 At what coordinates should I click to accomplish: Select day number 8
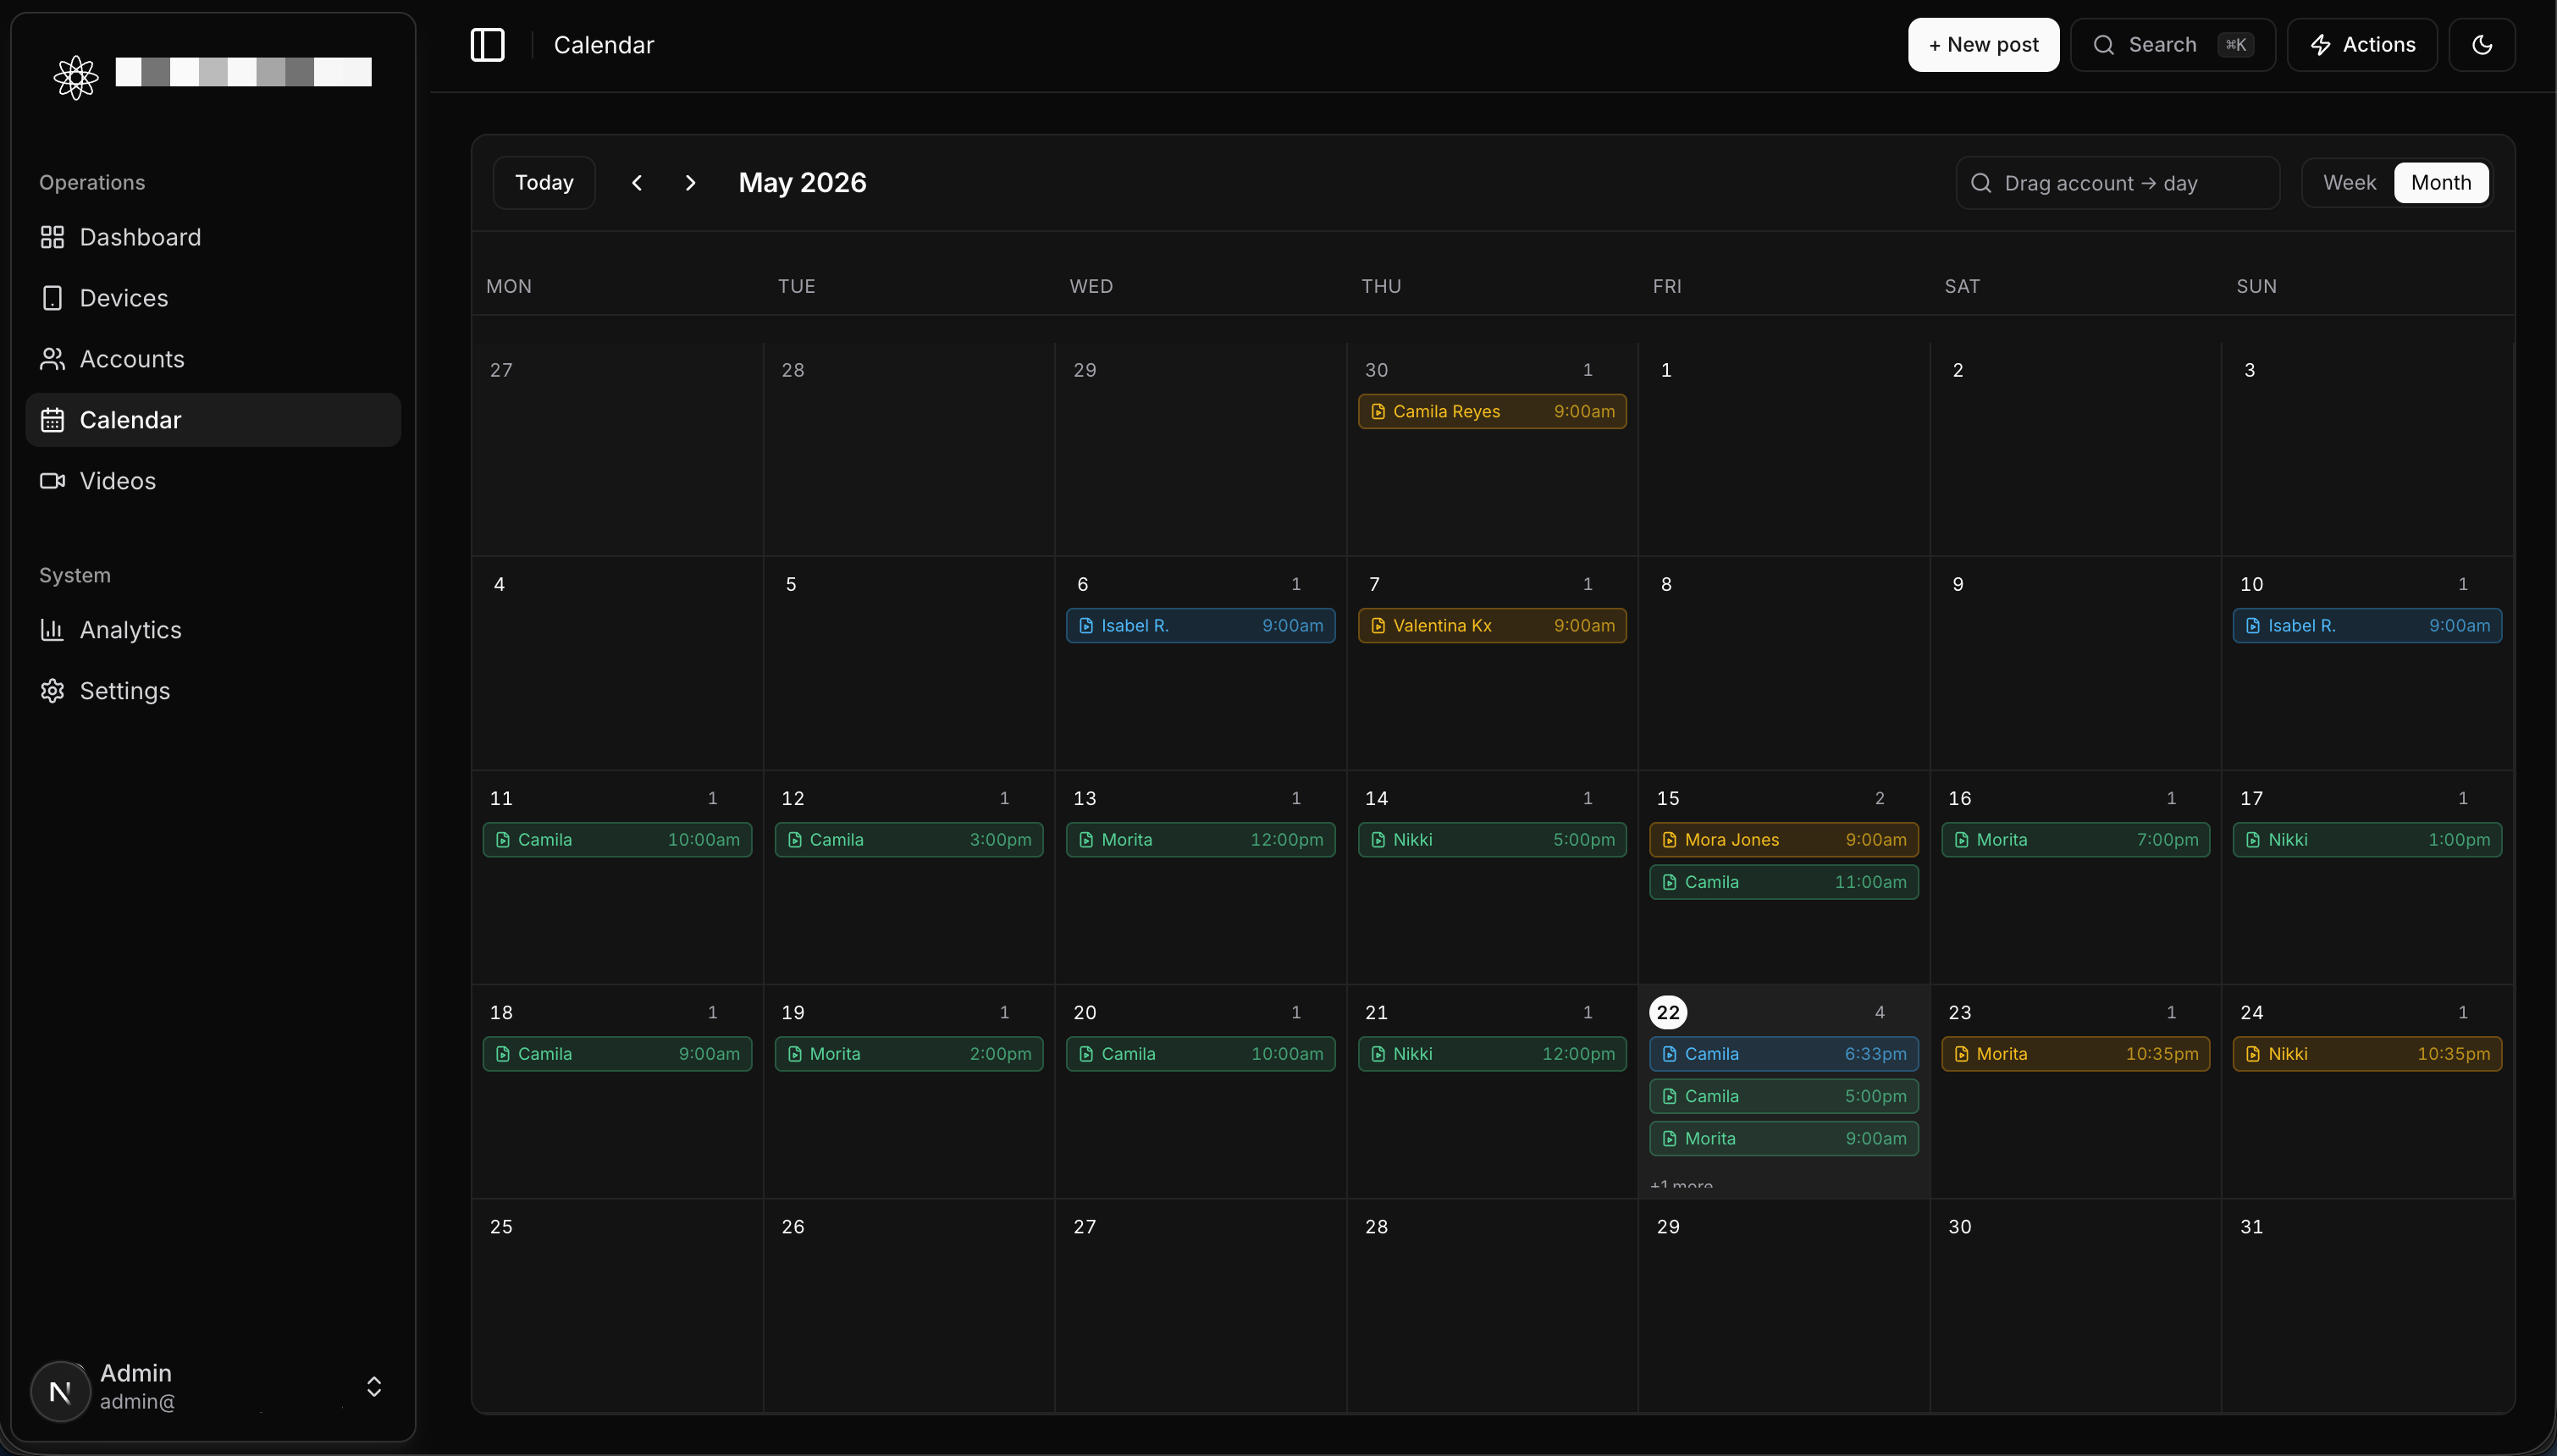pos(1666,584)
